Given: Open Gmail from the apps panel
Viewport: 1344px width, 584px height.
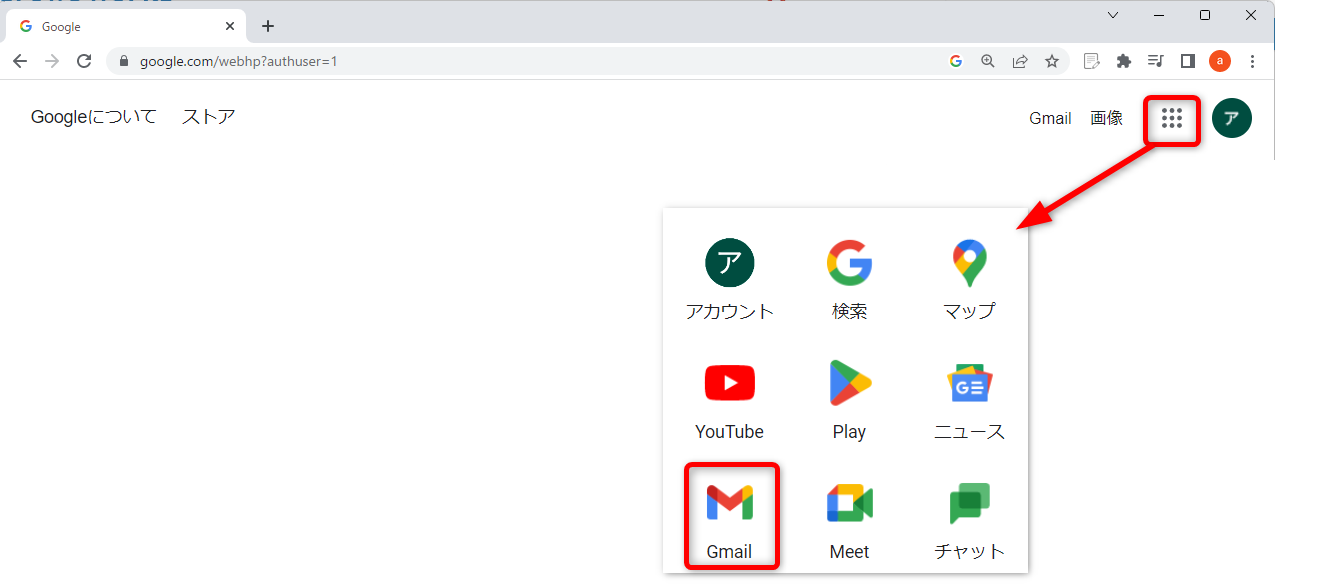Looking at the screenshot, I should (730, 516).
